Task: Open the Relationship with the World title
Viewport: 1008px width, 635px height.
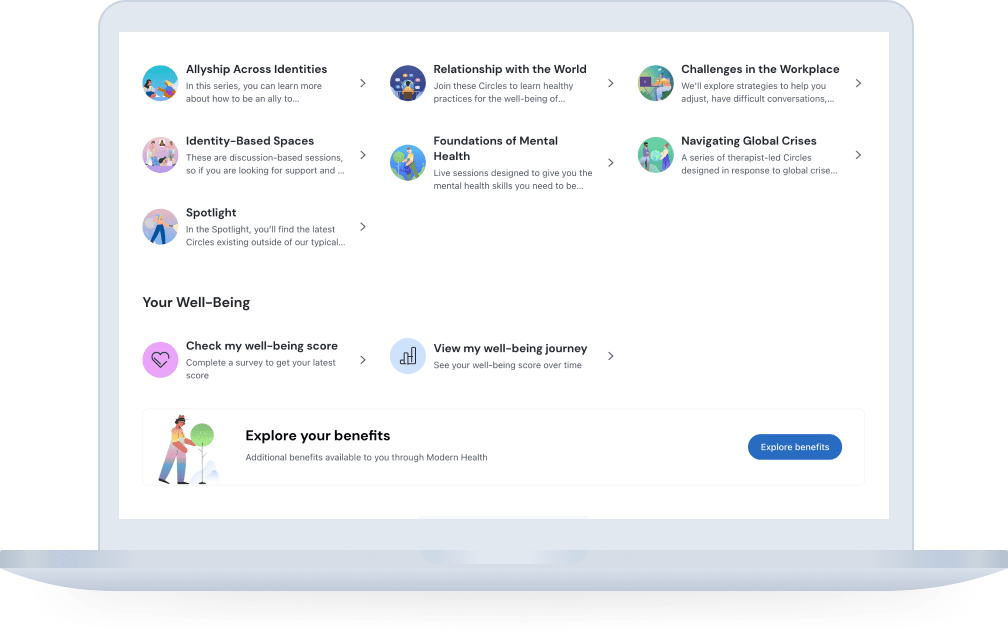Action: pyautogui.click(x=510, y=69)
